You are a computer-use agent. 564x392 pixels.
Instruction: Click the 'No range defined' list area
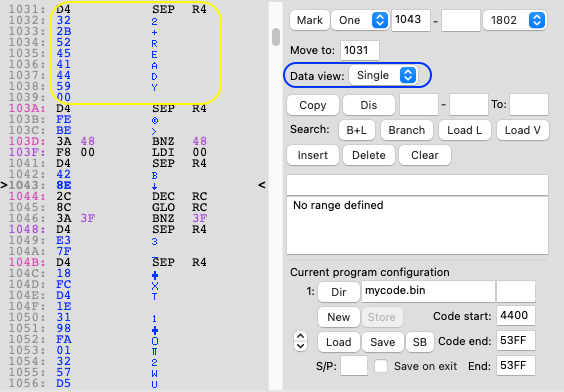pyautogui.click(x=417, y=225)
